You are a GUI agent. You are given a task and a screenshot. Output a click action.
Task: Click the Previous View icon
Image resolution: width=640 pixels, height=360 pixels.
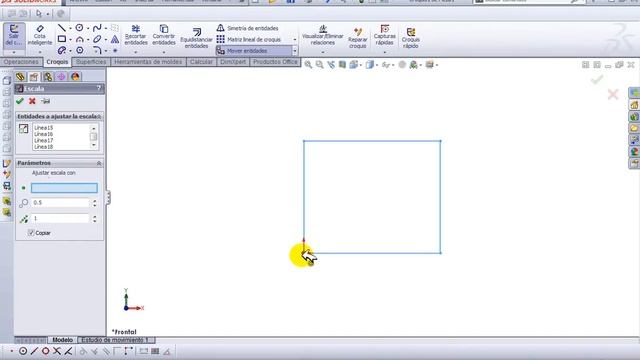[x=331, y=64]
